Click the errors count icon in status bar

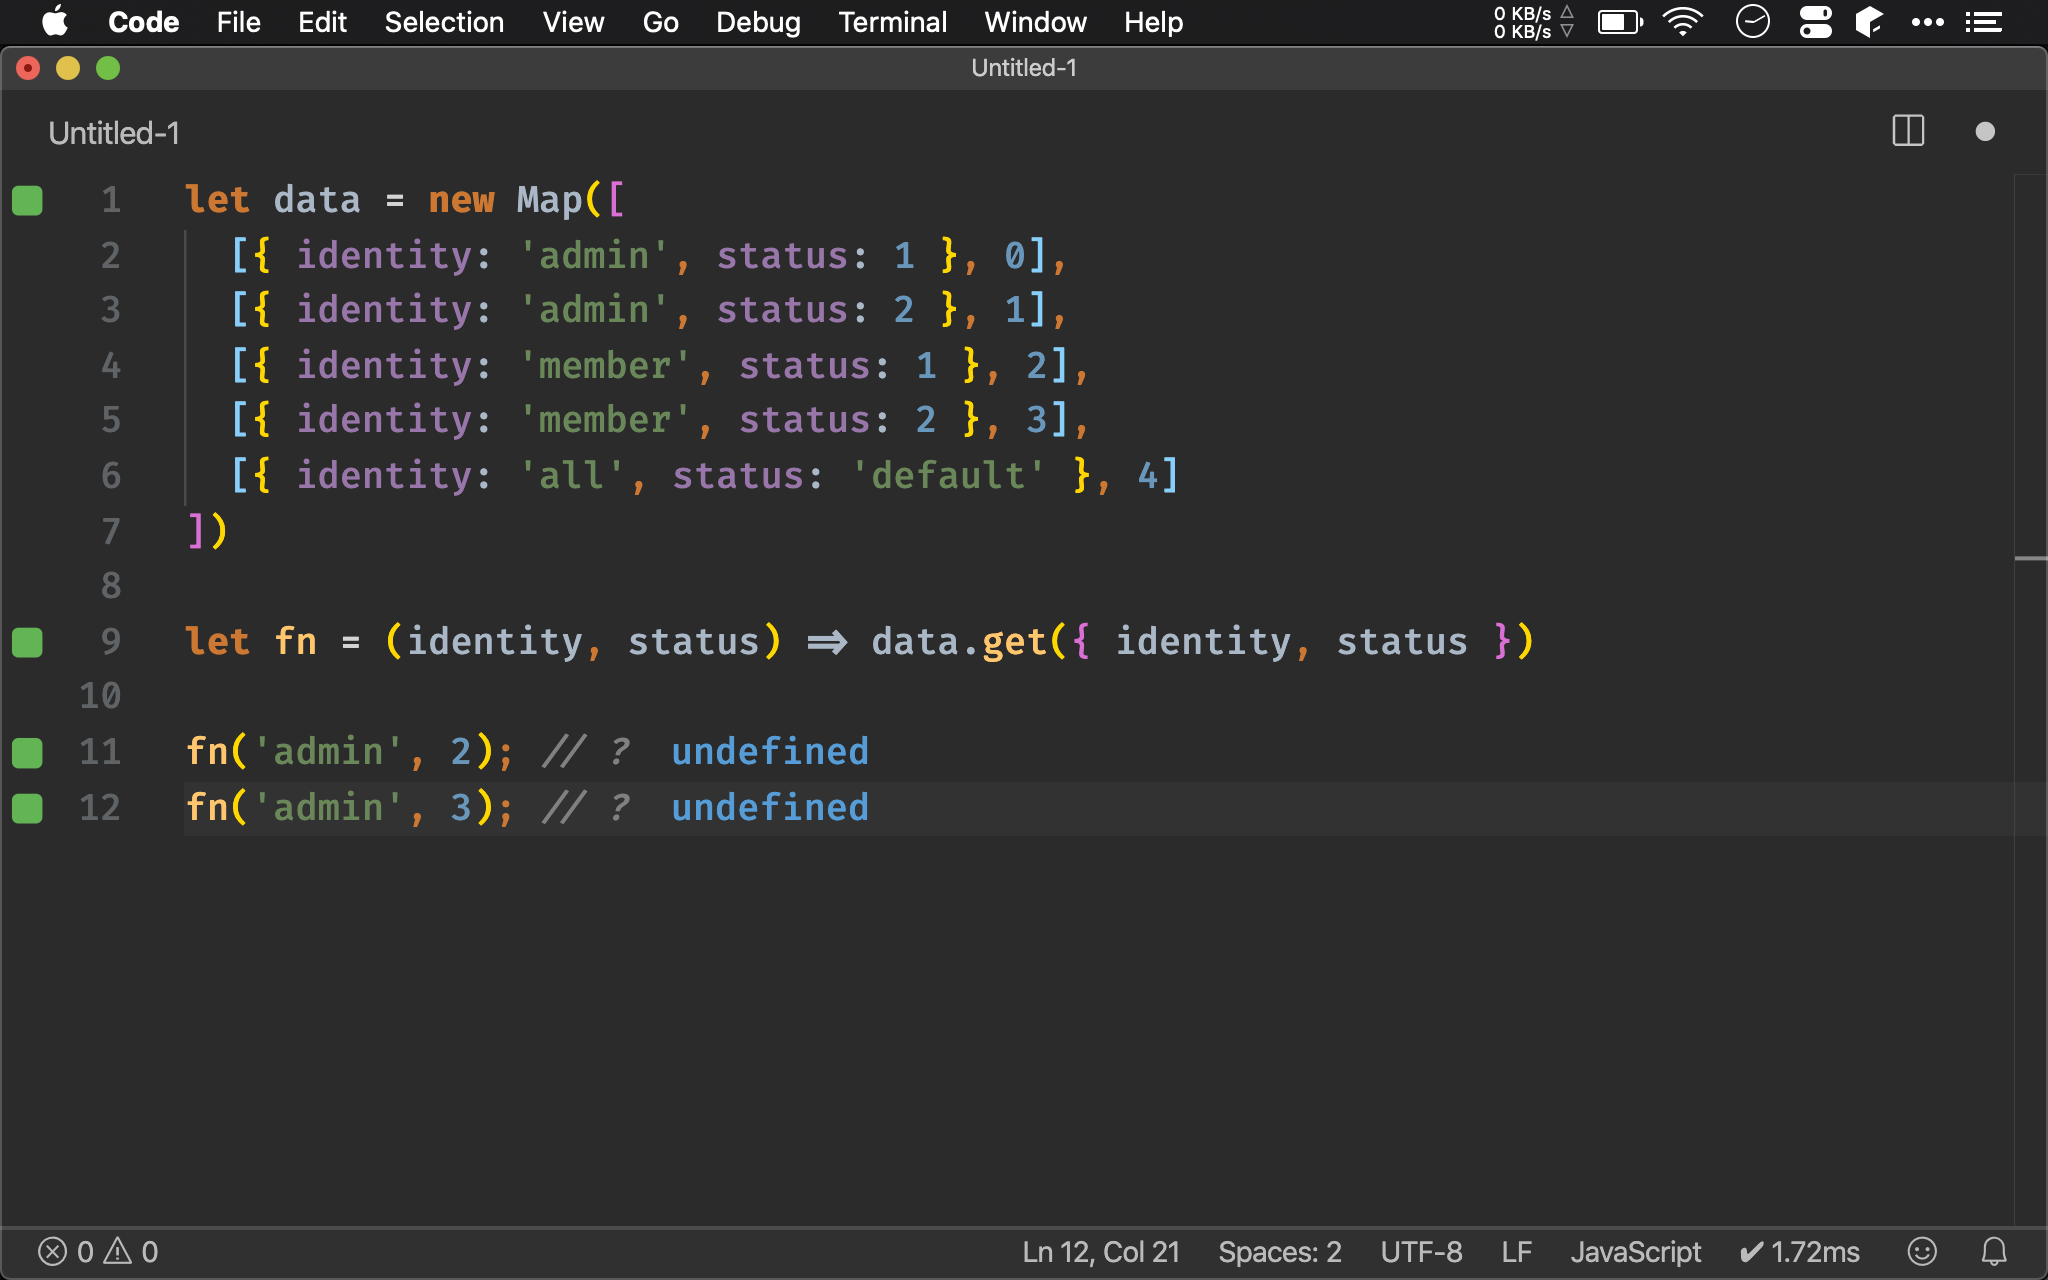click(x=53, y=1251)
